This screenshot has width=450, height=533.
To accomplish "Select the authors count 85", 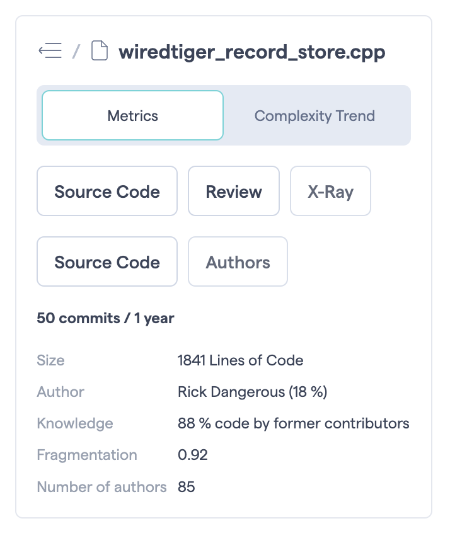I will coord(186,487).
